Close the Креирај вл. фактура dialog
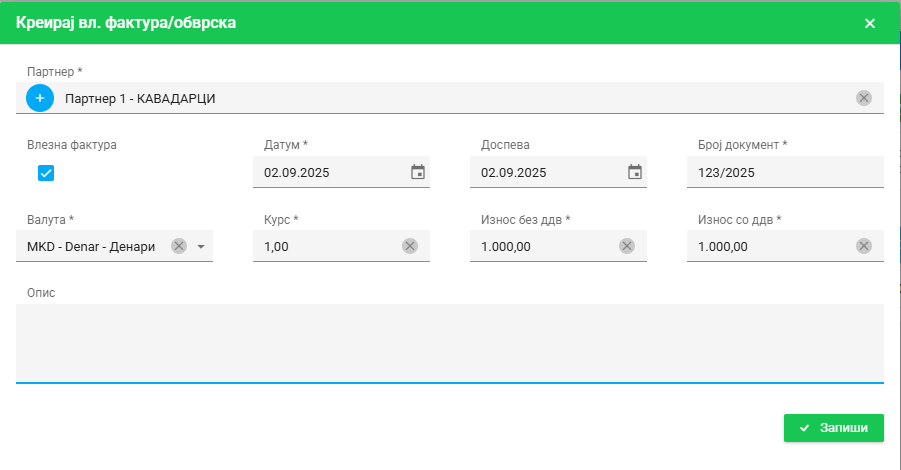The image size is (901, 470). pyautogui.click(x=869, y=23)
